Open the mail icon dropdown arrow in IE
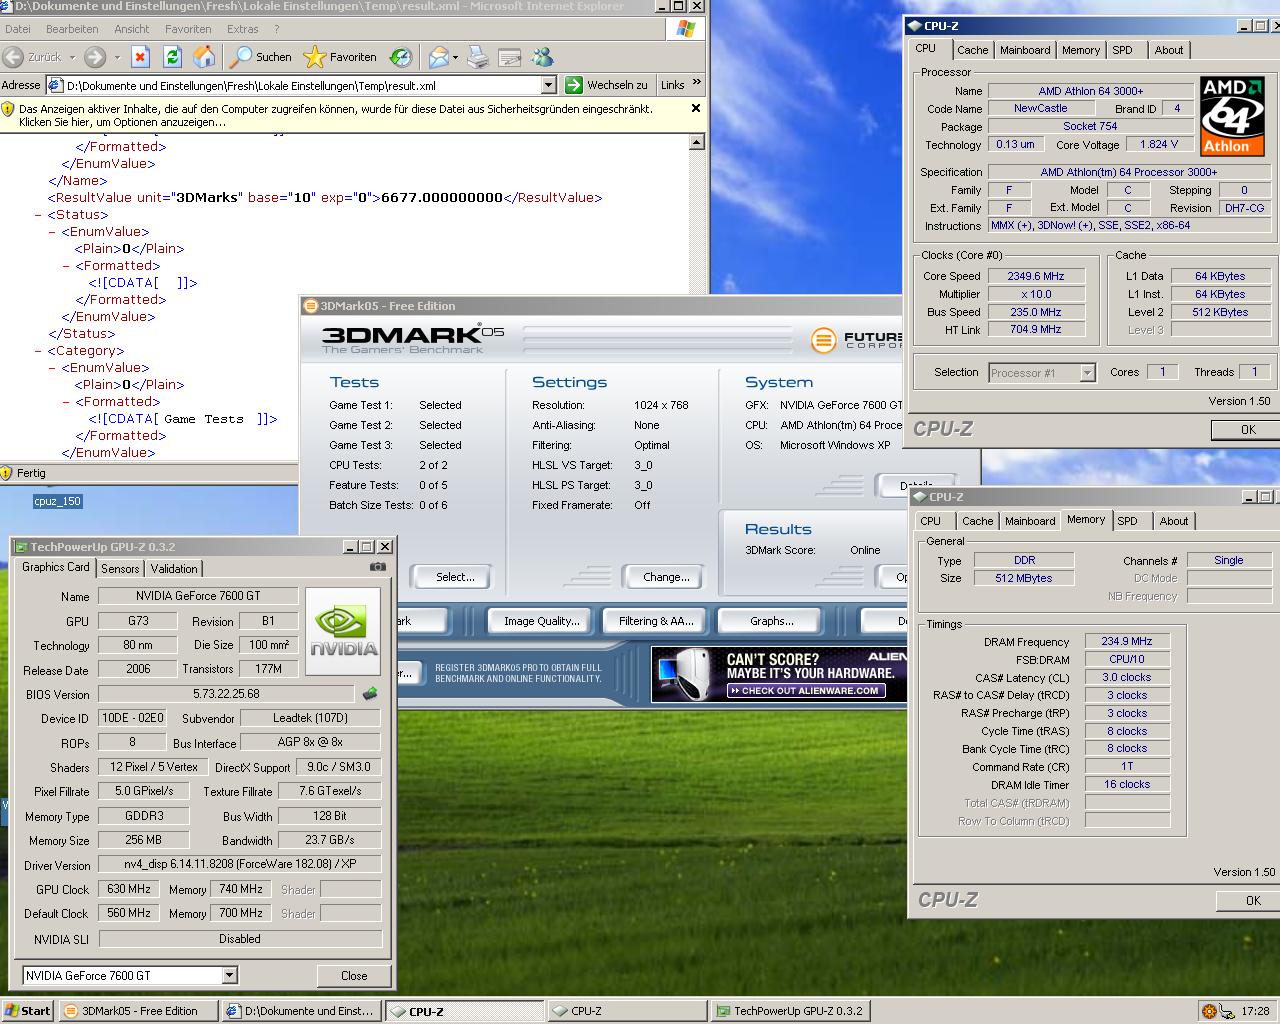 click(x=455, y=58)
